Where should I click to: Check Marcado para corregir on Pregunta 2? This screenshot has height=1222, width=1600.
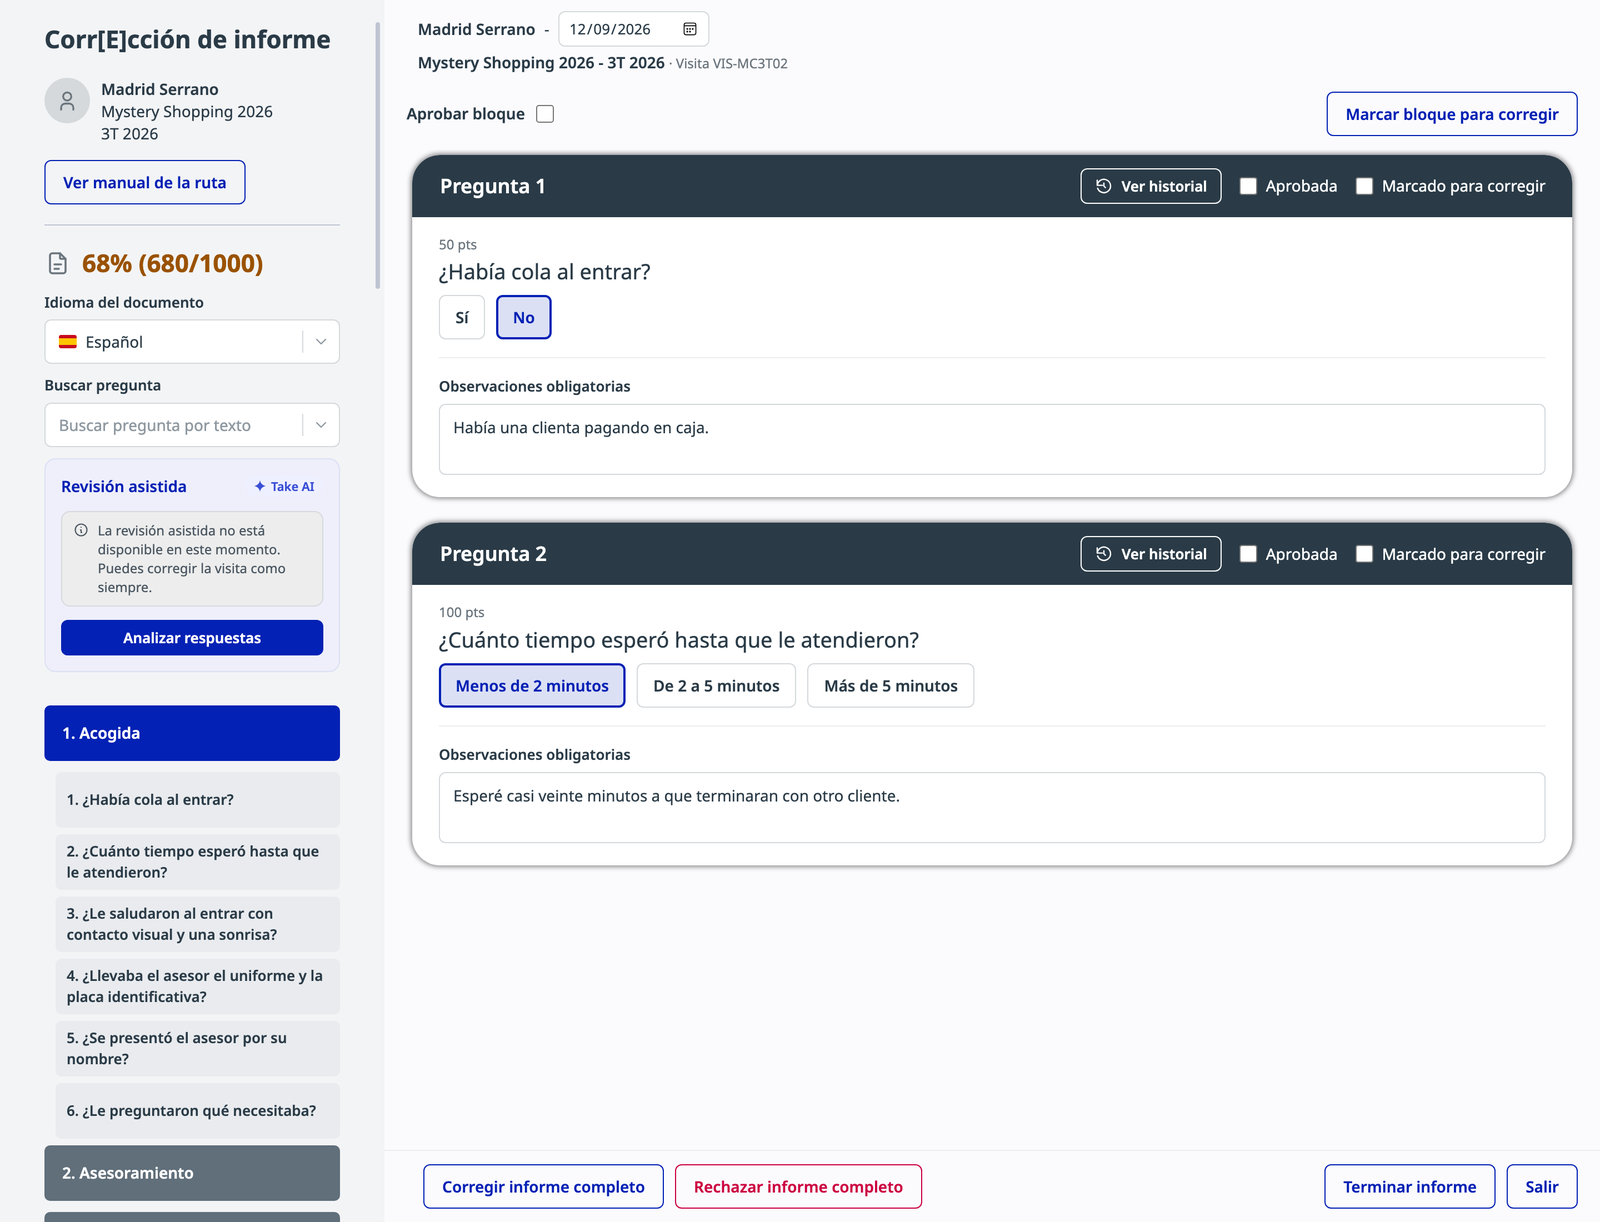(1364, 554)
